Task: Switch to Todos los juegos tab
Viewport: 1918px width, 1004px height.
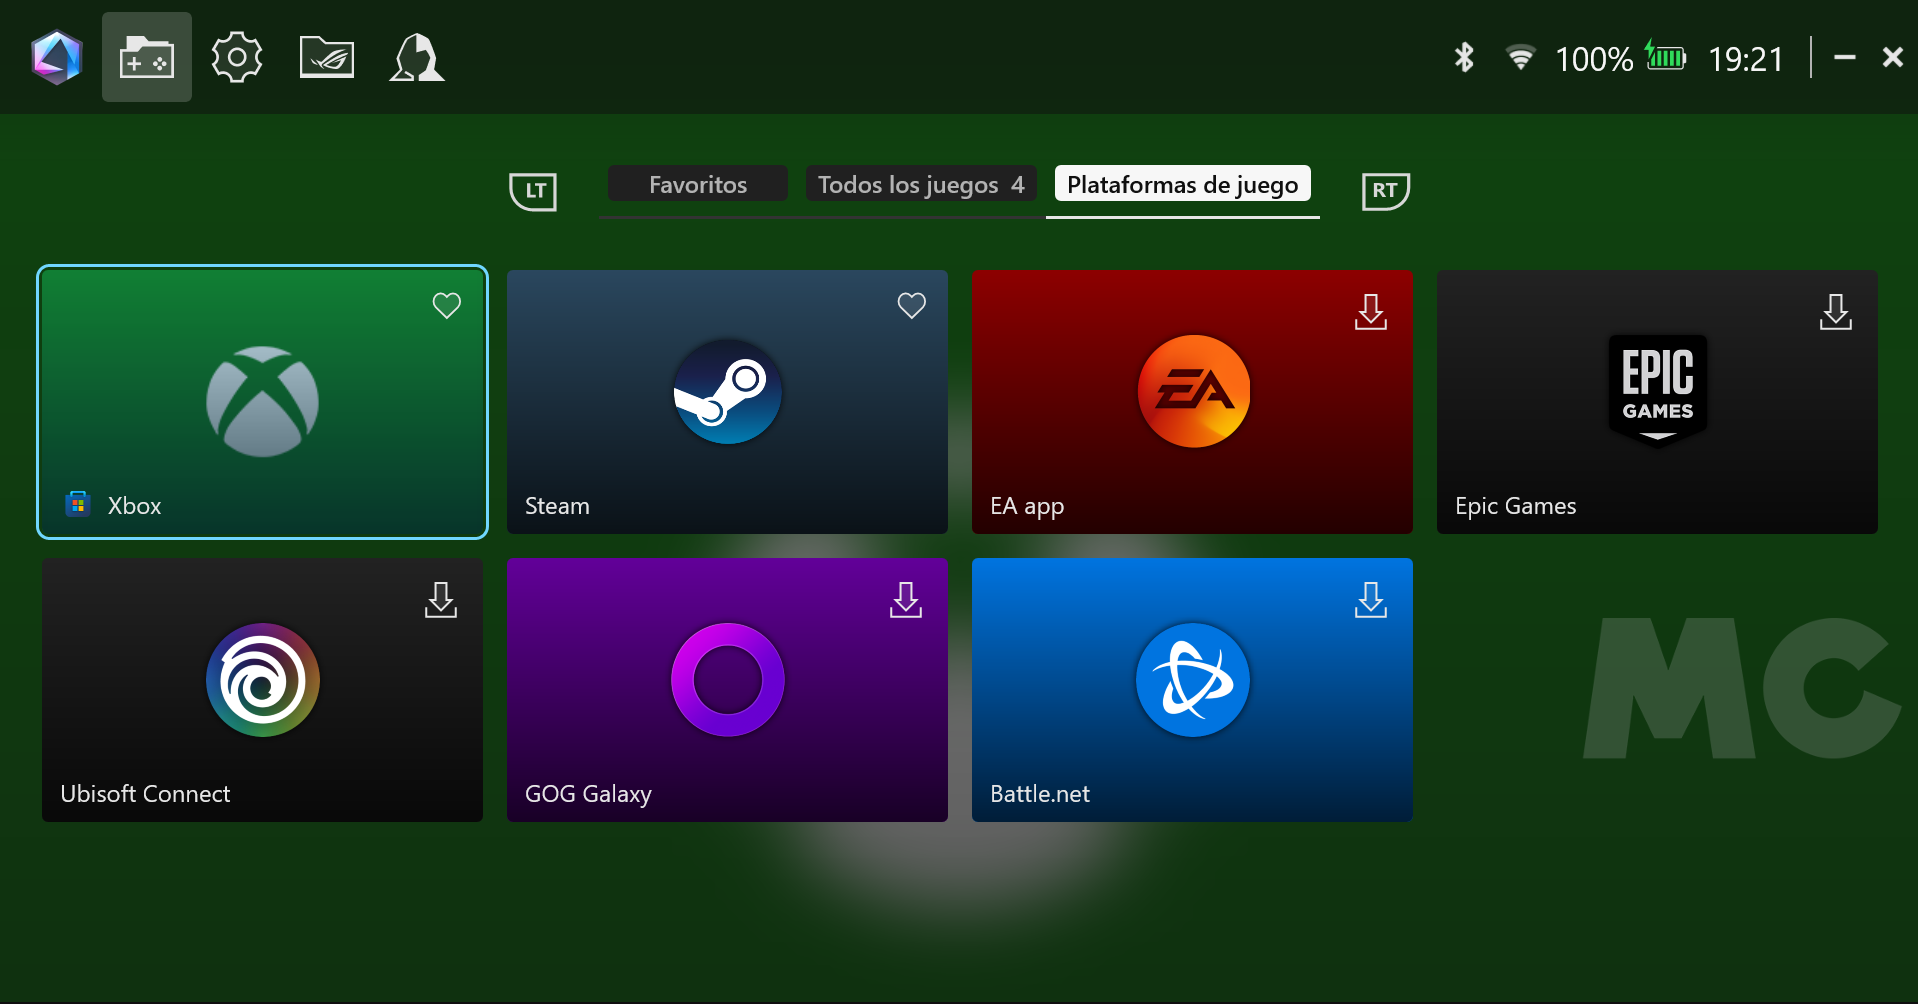Action: 920,185
